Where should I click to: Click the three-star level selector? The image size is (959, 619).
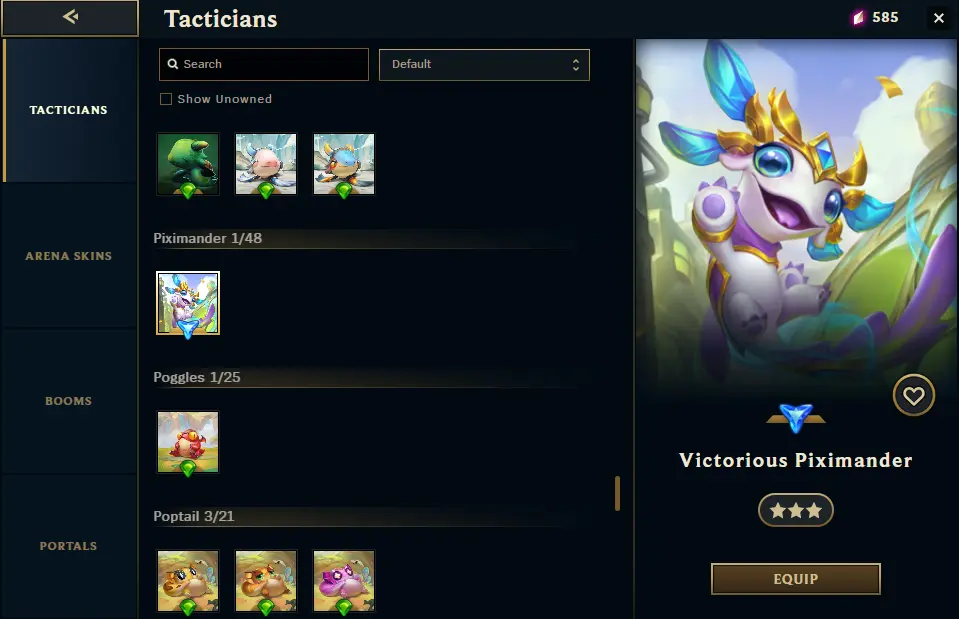pyautogui.click(x=796, y=510)
